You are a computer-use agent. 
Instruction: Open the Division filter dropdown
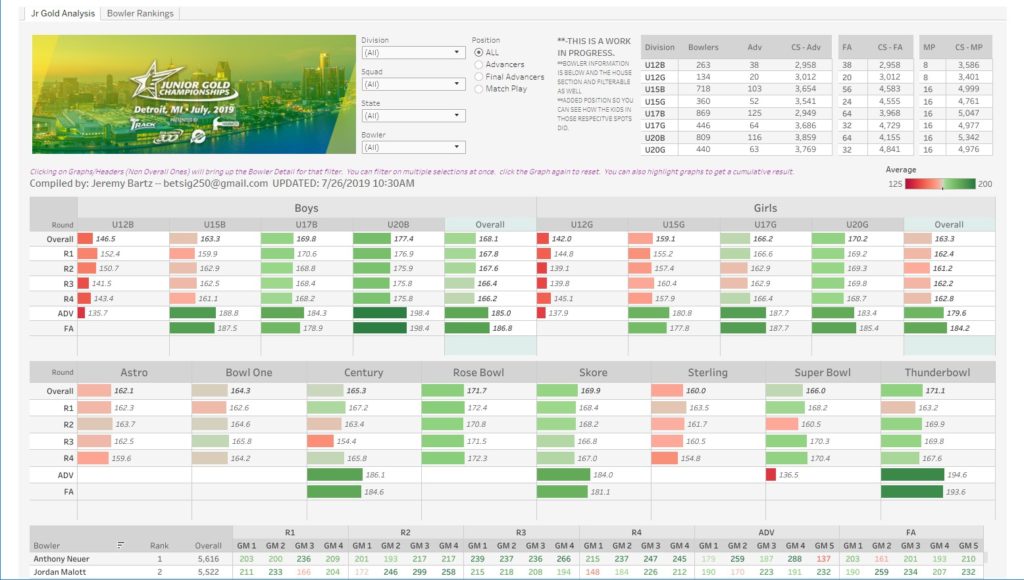click(x=413, y=52)
